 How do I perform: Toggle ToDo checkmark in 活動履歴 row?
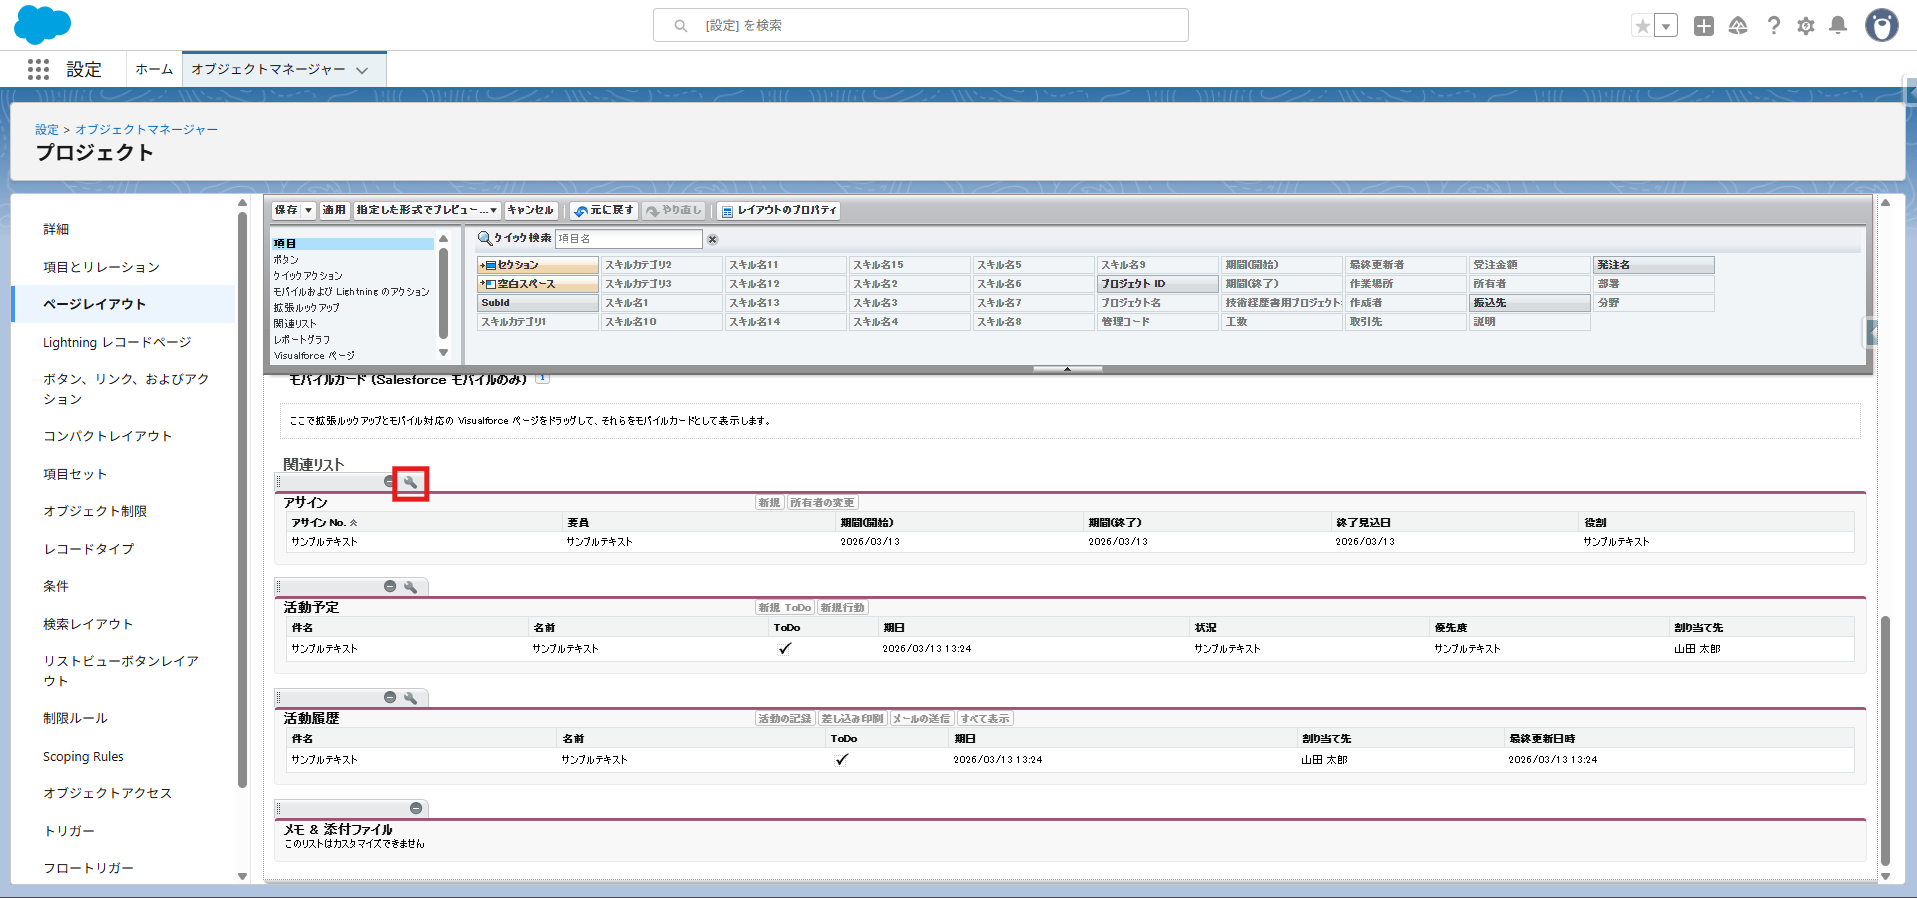[842, 760]
